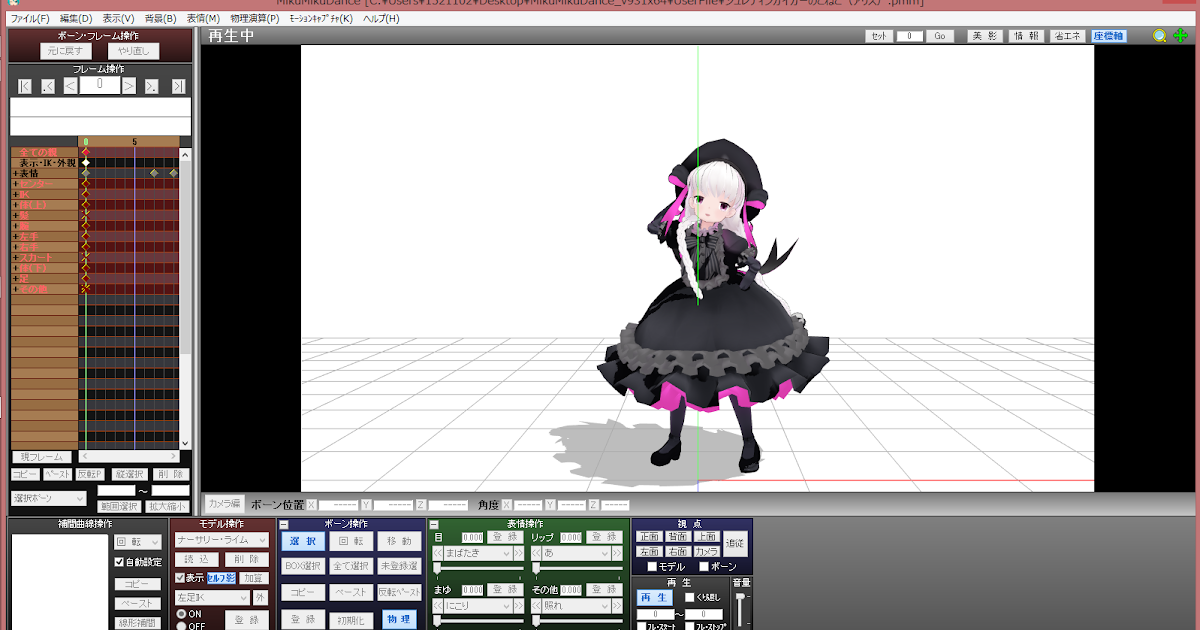Viewport: 1200px width, 630px height.
Task: Click the 追従 follow button
Action: [735, 543]
